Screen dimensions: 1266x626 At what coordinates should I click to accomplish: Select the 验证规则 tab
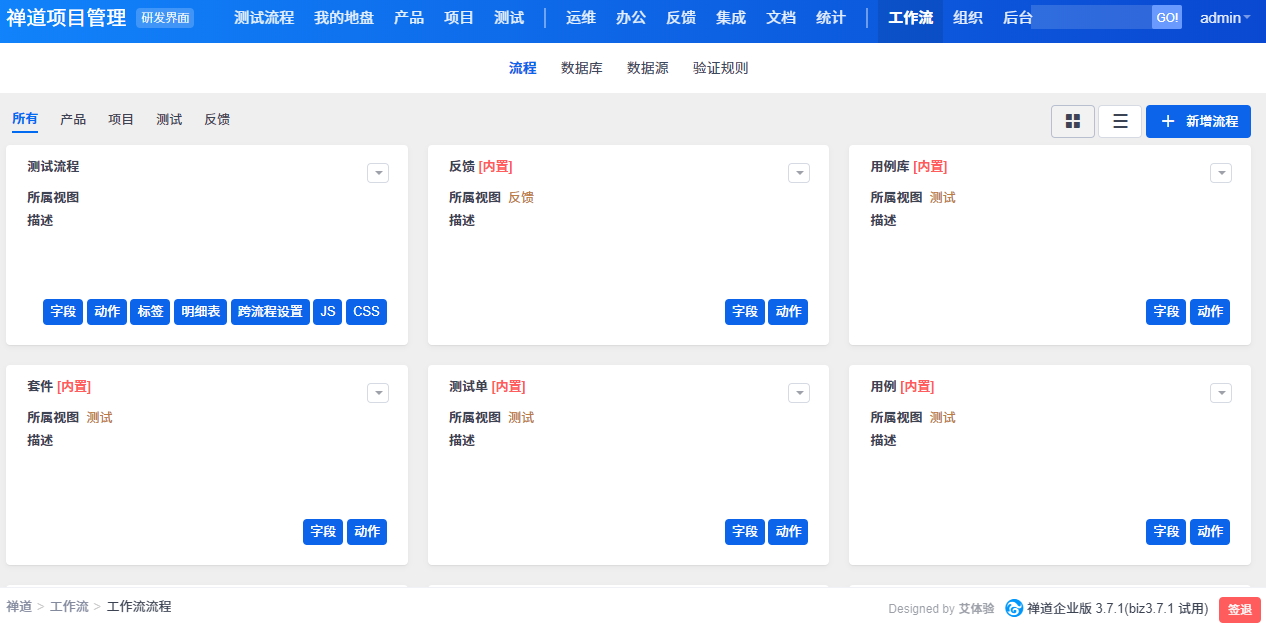click(720, 68)
